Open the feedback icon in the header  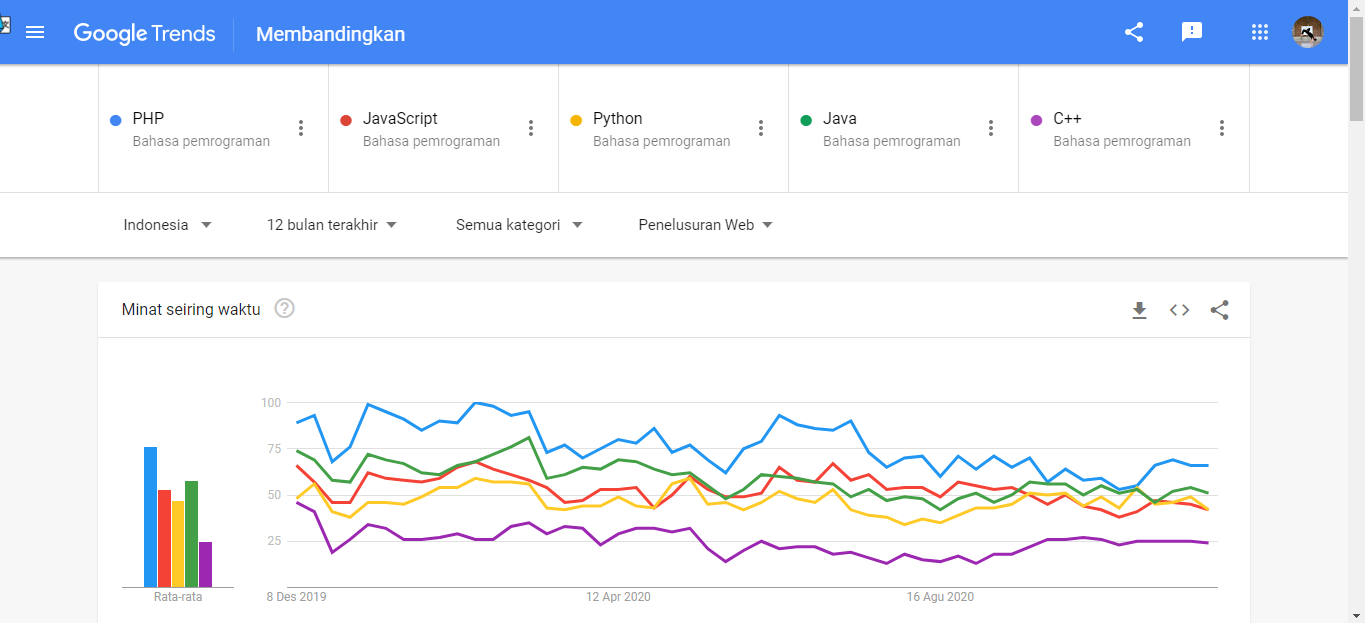[1191, 31]
